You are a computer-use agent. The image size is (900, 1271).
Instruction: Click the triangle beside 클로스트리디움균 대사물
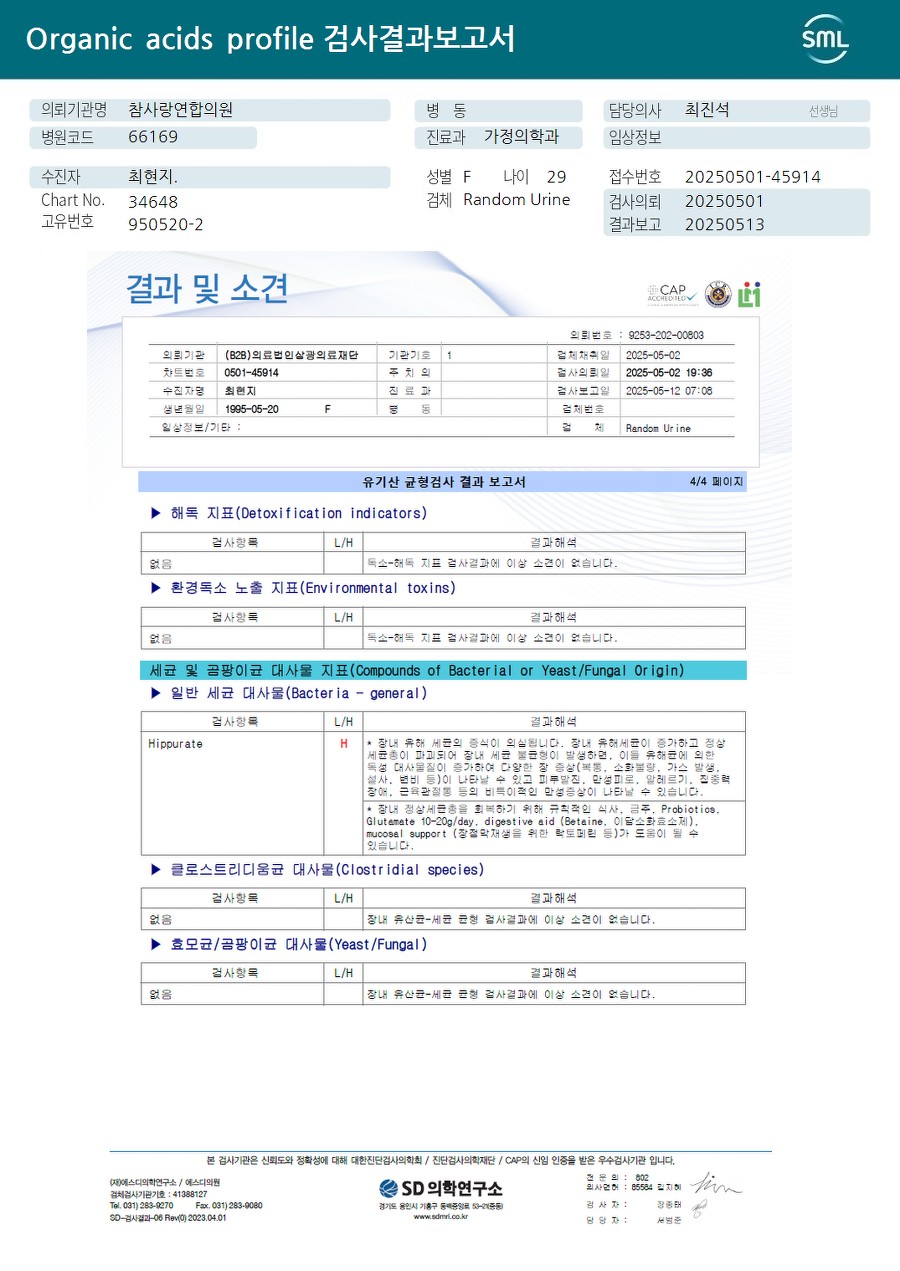[x=155, y=870]
